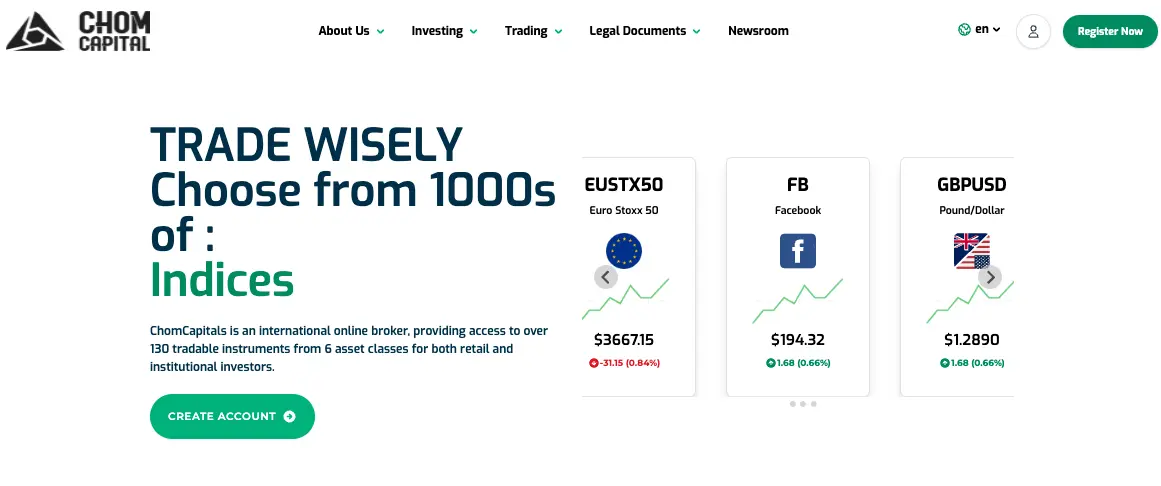The width and height of the screenshot is (1161, 486).
Task: Click the EUSTX50 price change indicator
Action: 624,363
